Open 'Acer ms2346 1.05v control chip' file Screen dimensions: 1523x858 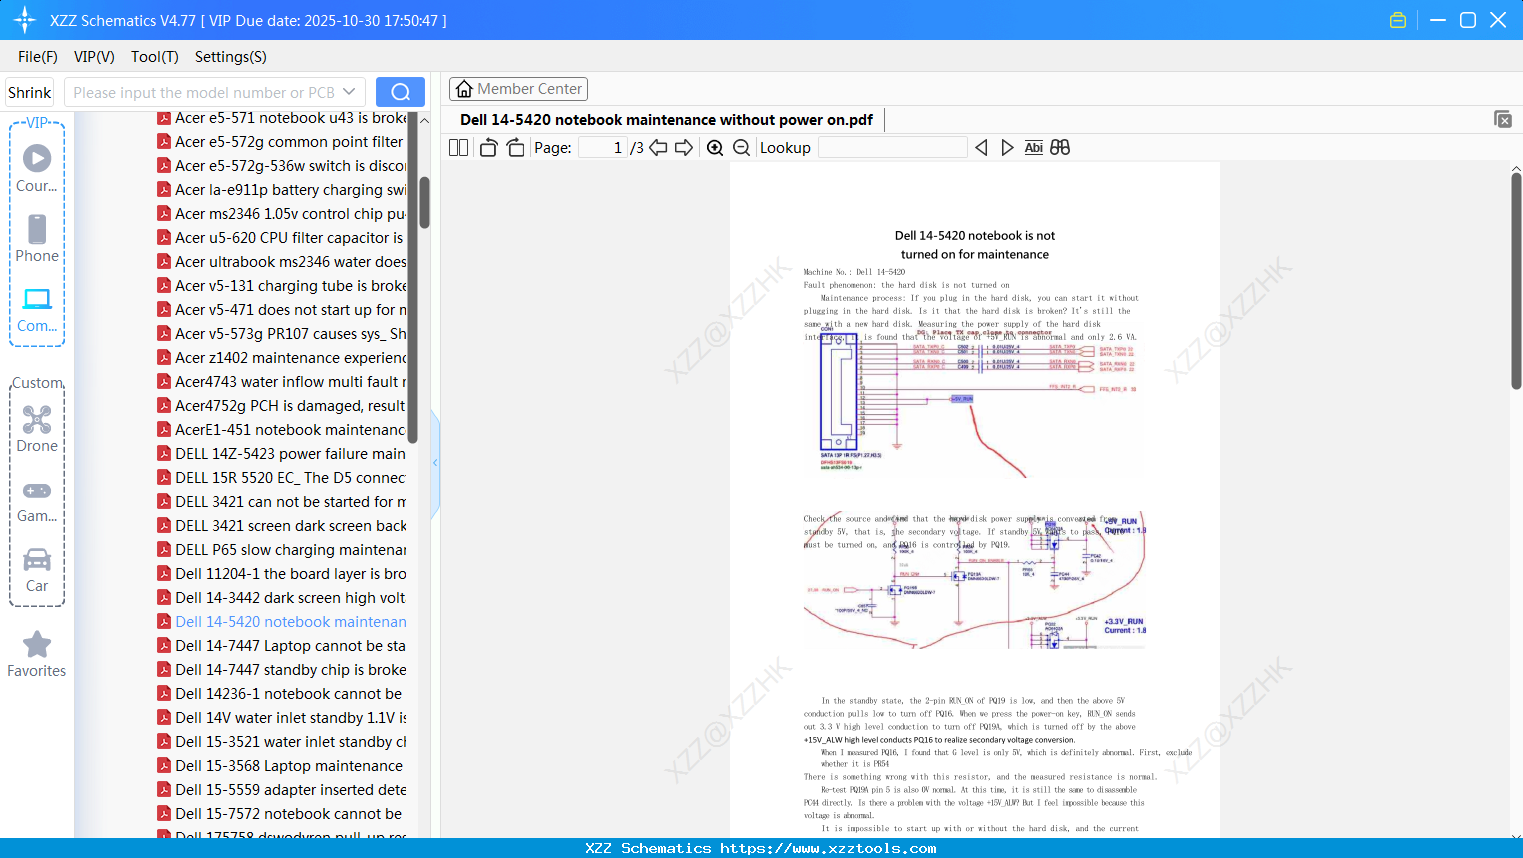click(281, 214)
